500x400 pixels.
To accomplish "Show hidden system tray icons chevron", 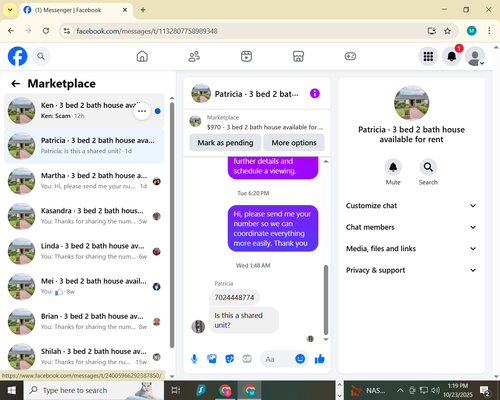I will click(400, 390).
